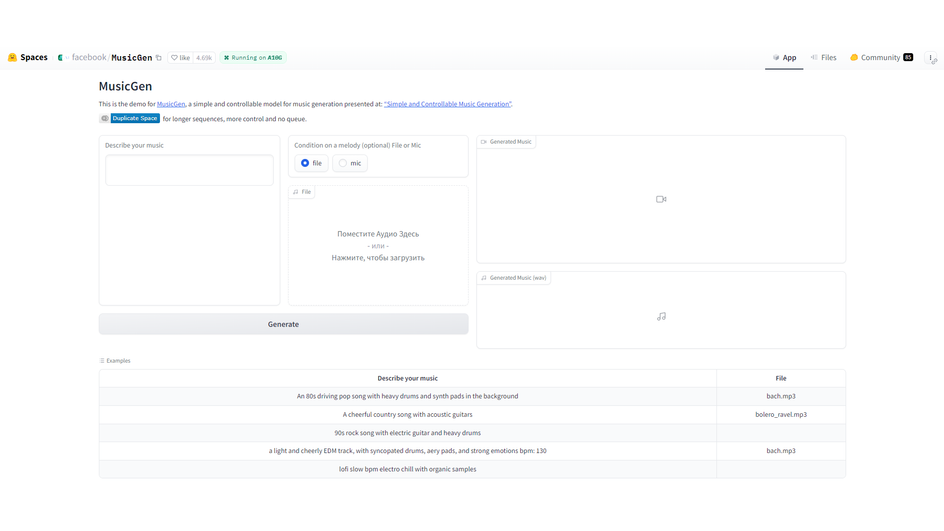Open the Community tab
The image size is (944, 531).
[x=881, y=58]
